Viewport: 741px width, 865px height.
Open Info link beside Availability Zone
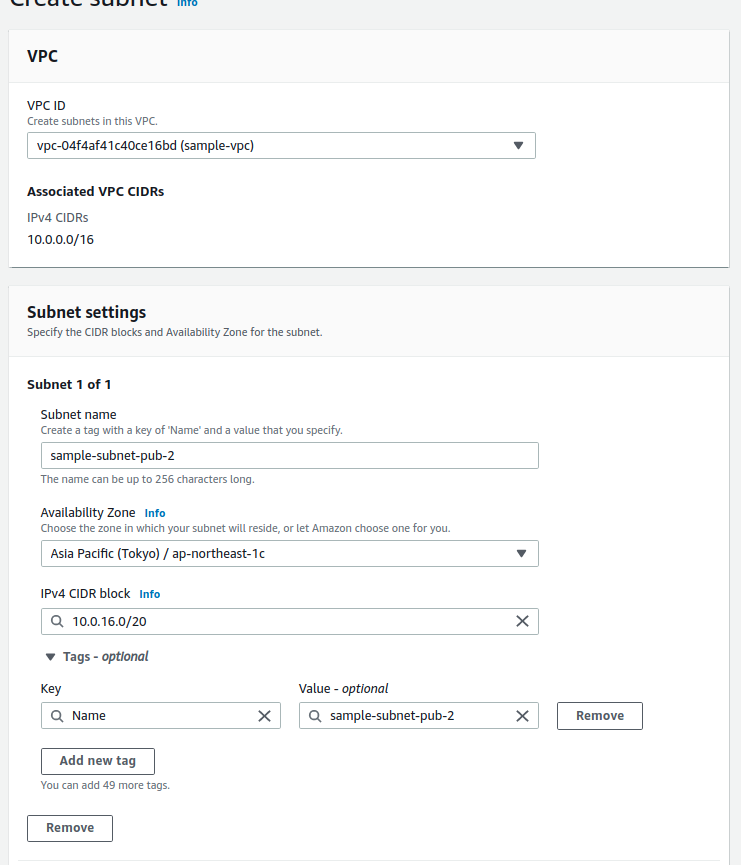[x=155, y=513]
